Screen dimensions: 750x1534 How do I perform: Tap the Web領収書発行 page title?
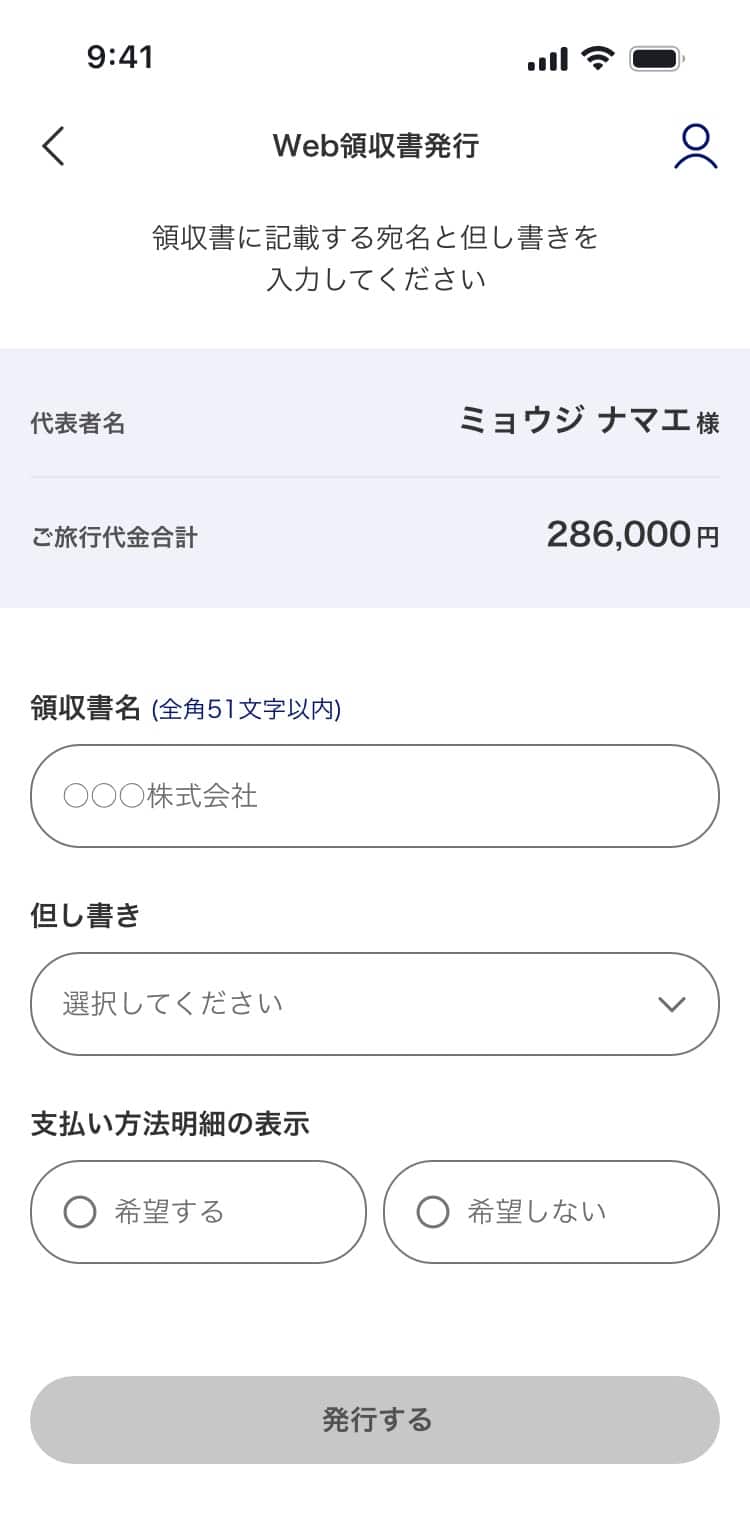[375, 146]
